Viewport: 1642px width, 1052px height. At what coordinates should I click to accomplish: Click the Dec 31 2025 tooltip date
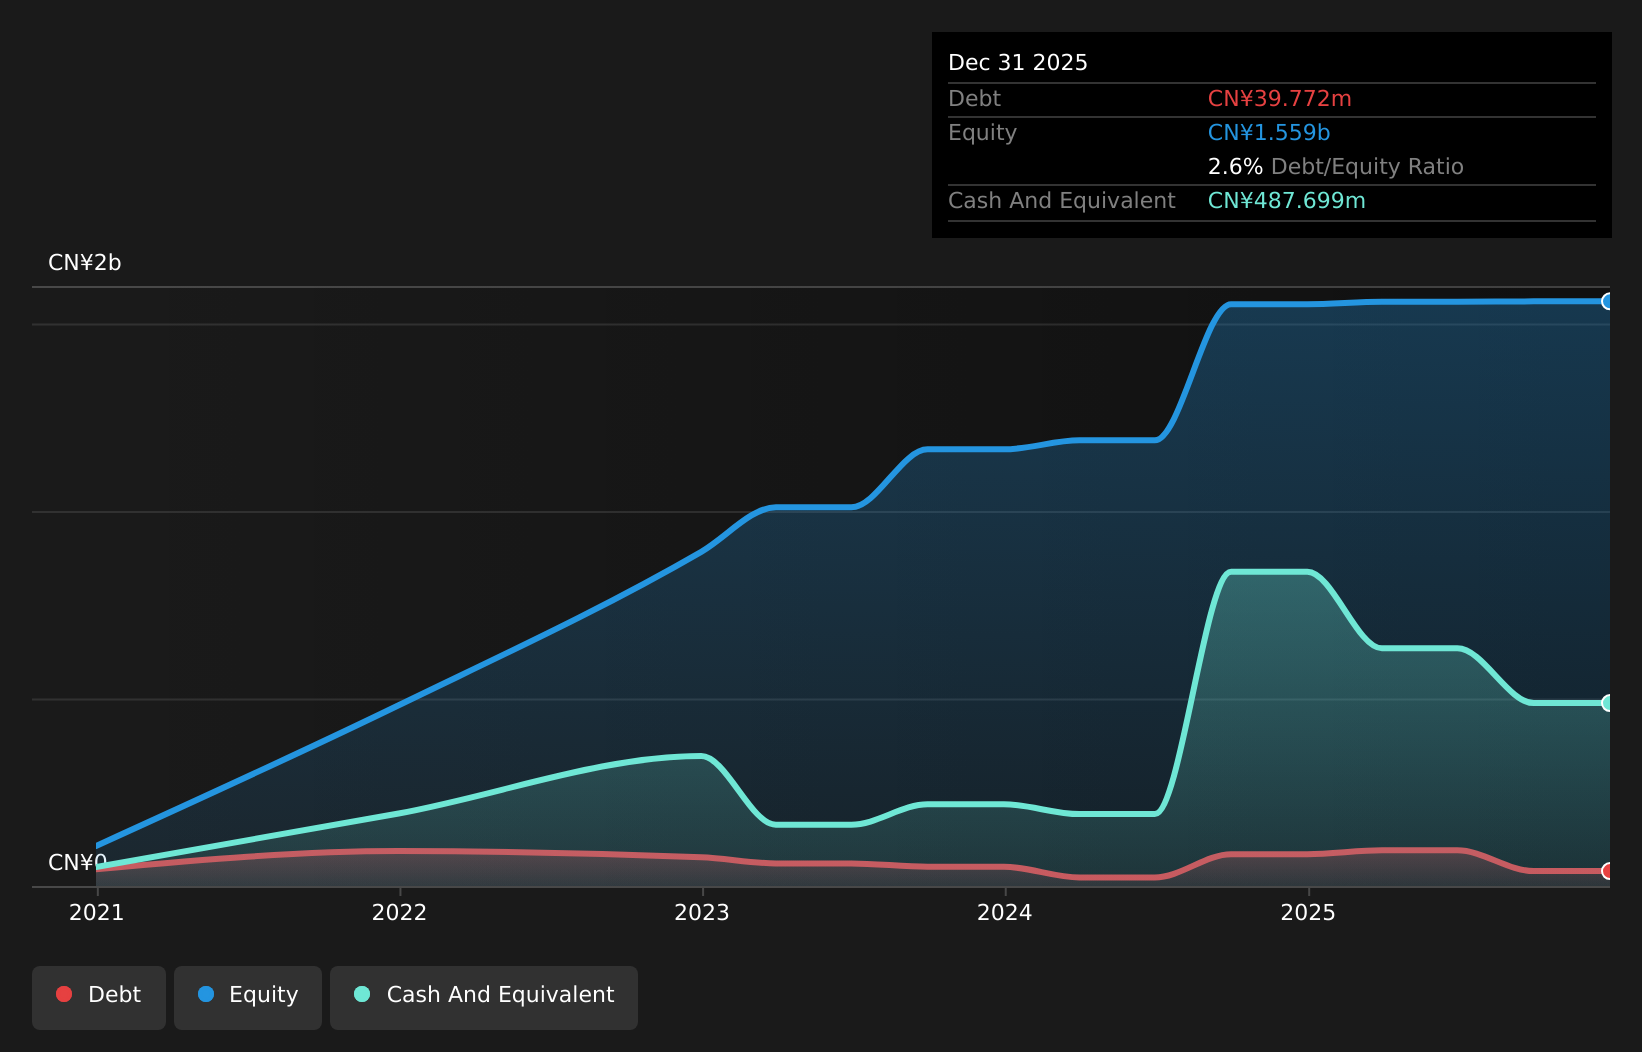tap(1018, 63)
